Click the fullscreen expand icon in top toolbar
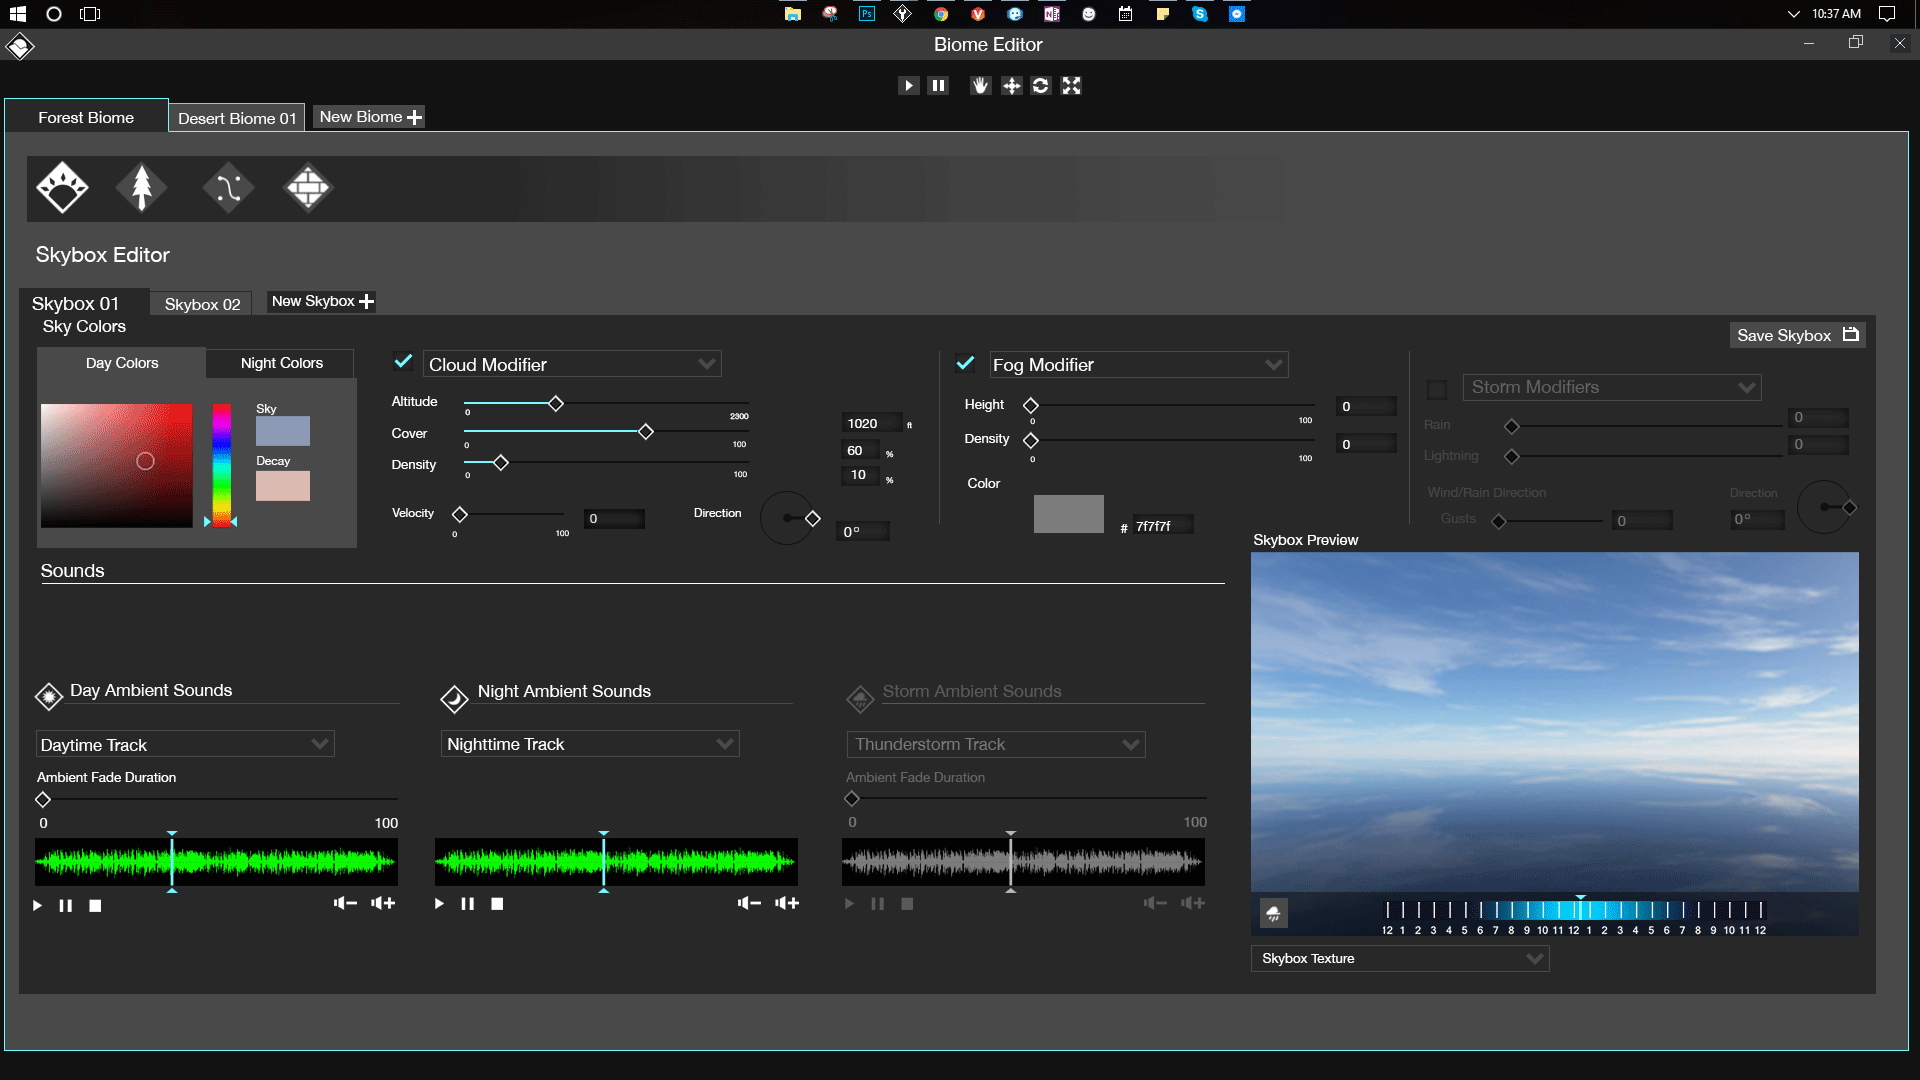This screenshot has width=1920, height=1080. coord(1071,86)
